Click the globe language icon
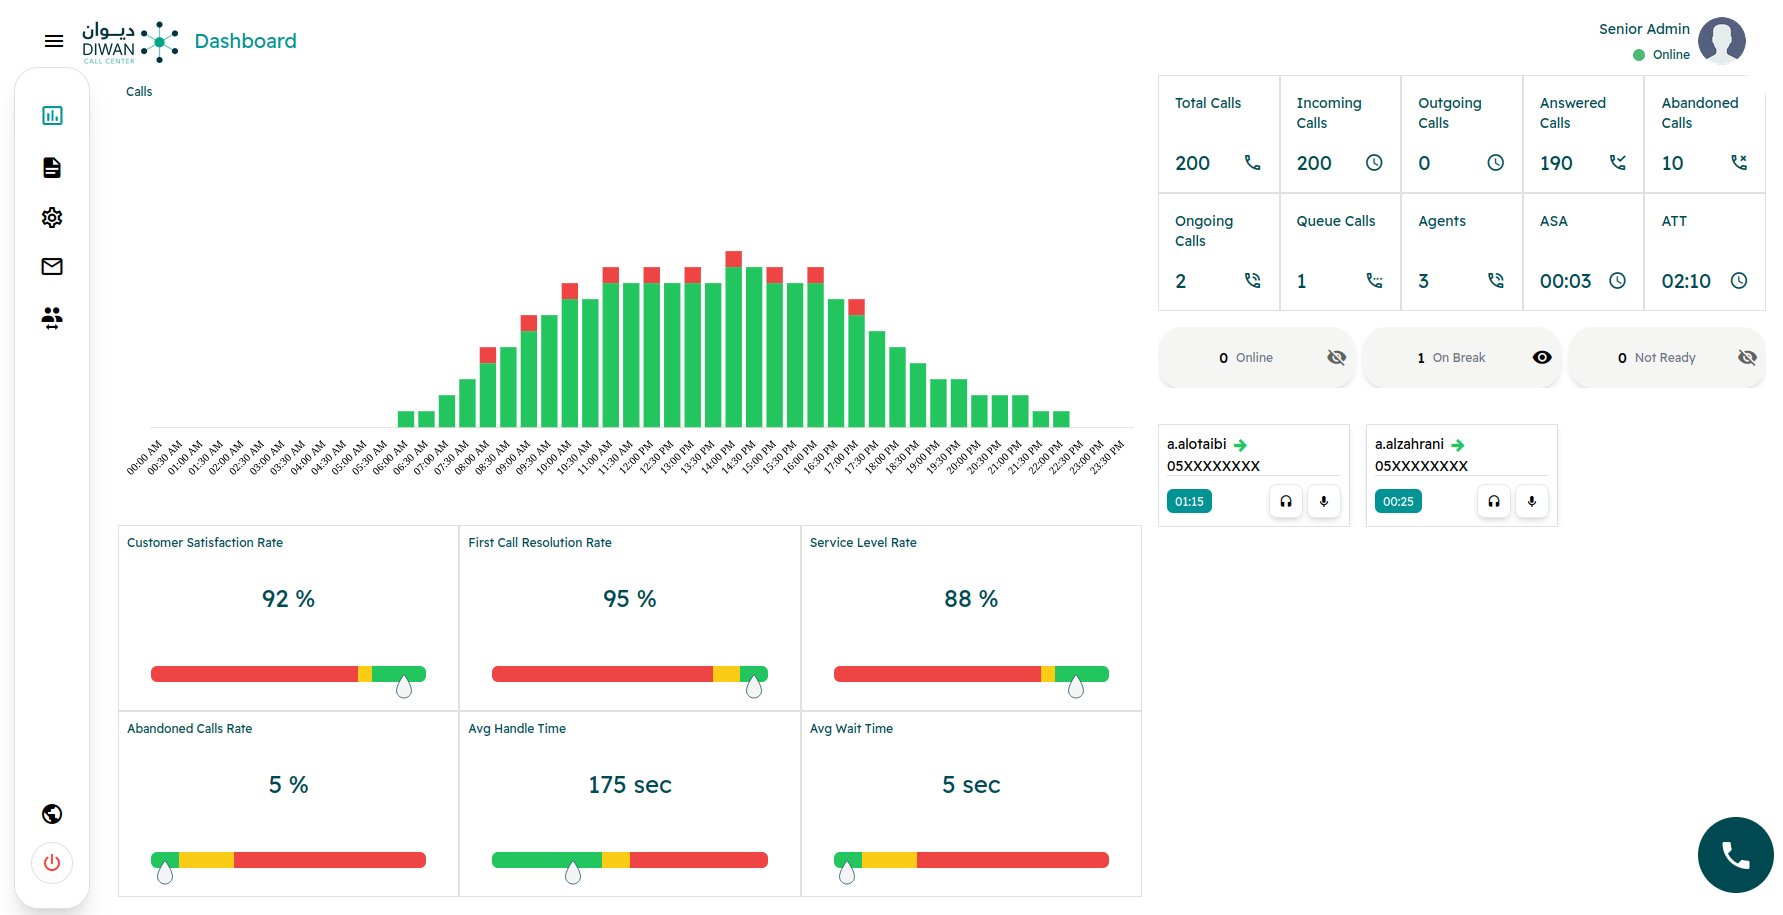This screenshot has width=1783, height=915. 52,814
